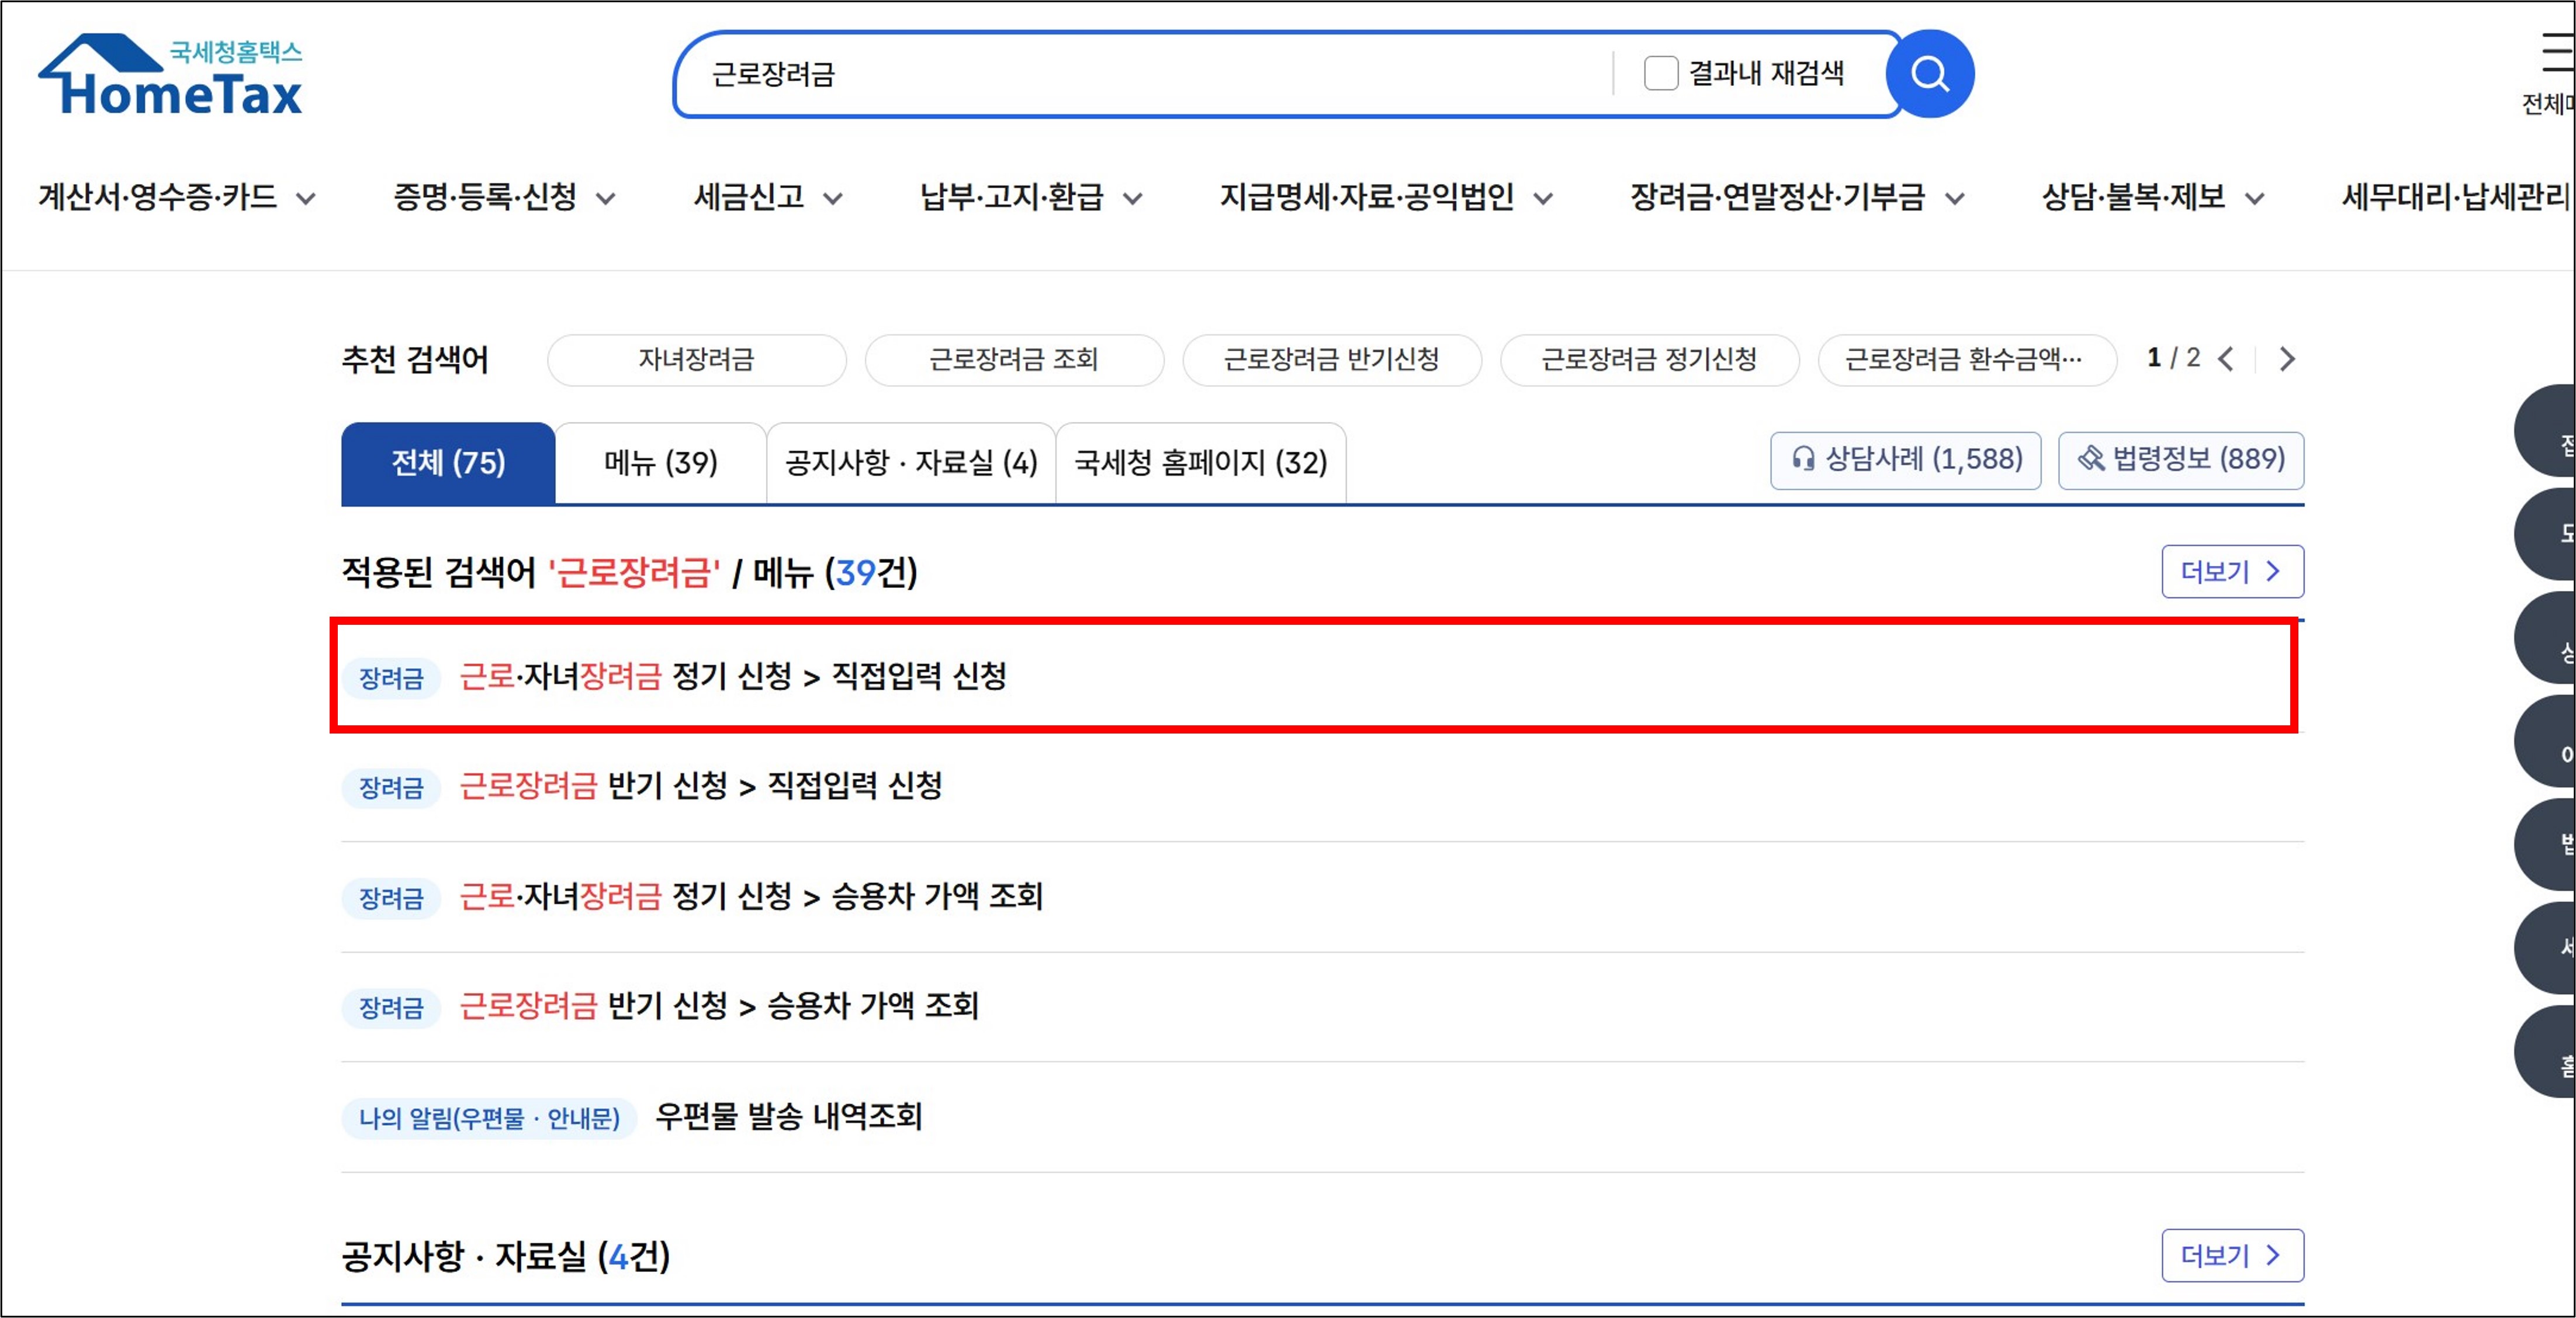Open 우편물 발송 내역조회 result

(788, 1116)
